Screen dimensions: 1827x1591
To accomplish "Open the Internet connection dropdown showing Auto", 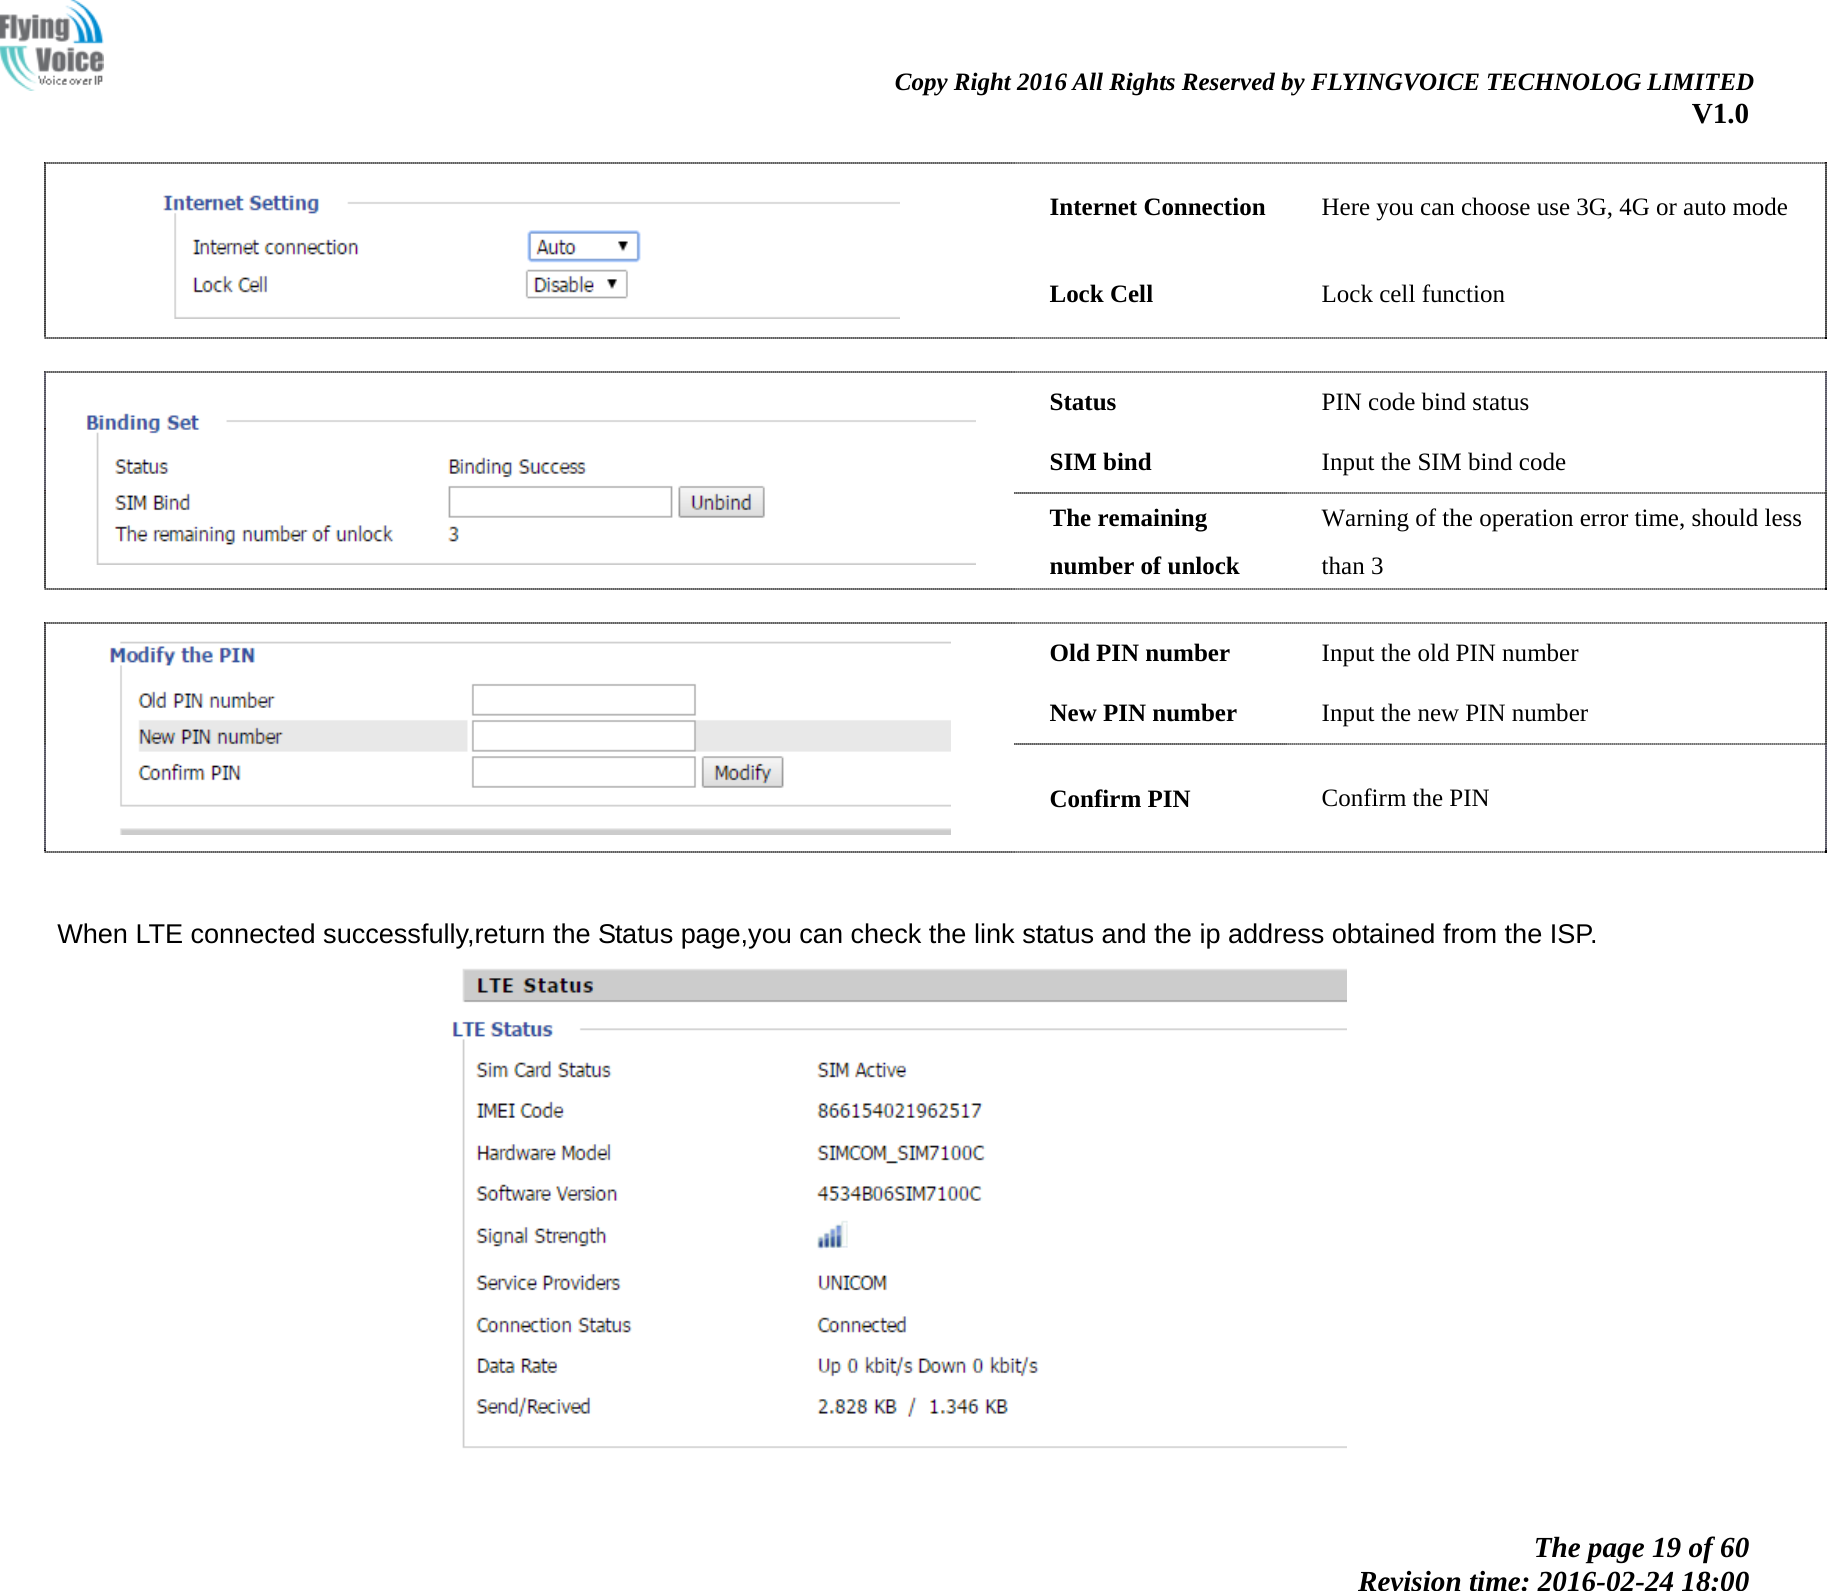I will pos(582,245).
